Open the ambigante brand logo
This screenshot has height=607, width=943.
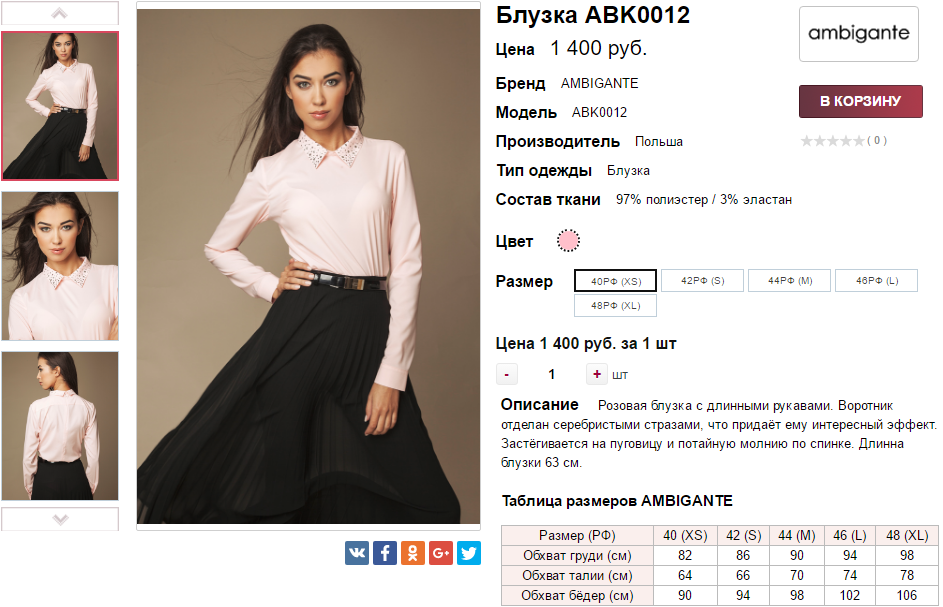[858, 34]
